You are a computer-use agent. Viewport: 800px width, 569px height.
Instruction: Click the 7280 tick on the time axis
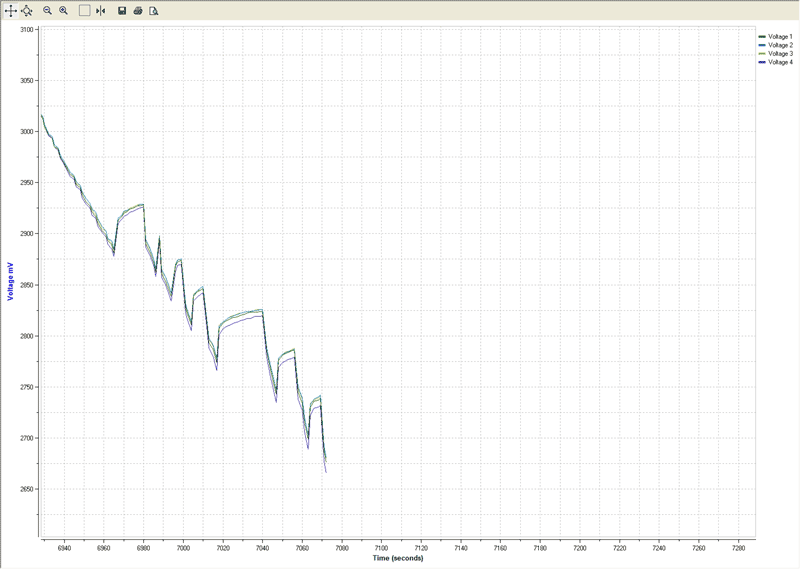click(738, 548)
